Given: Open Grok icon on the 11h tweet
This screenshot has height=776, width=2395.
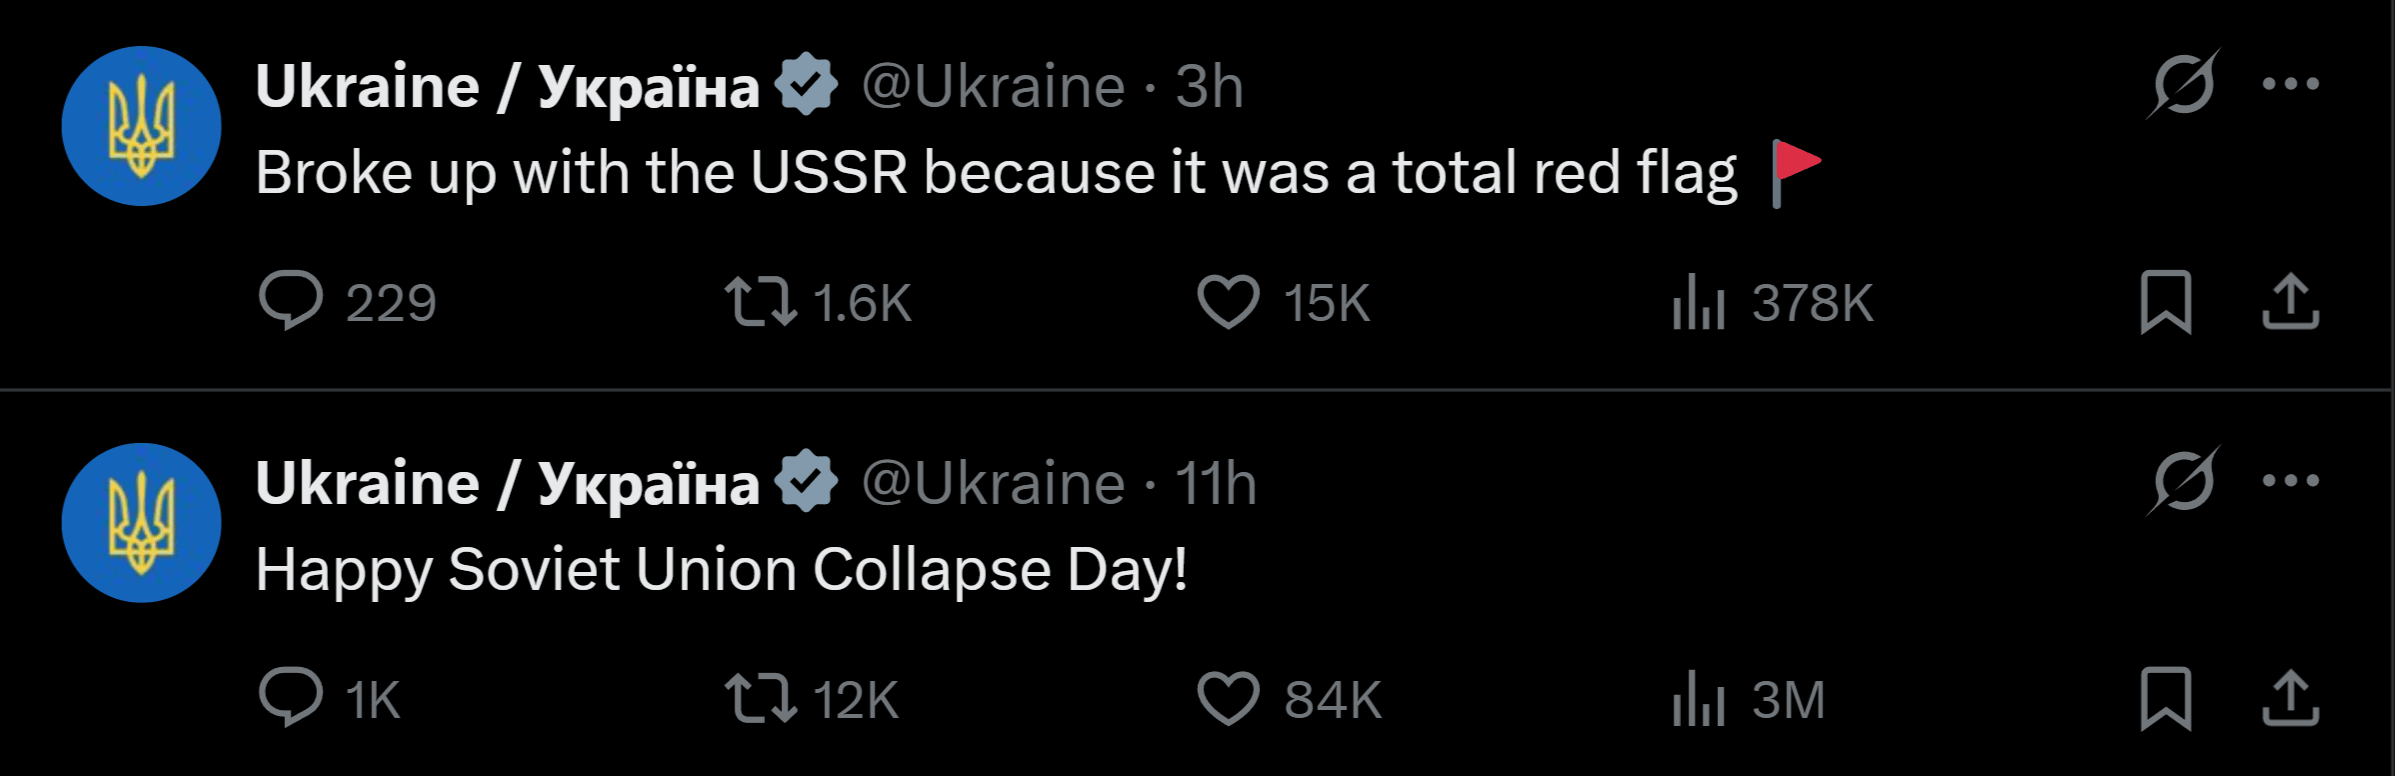Looking at the screenshot, I should [x=2183, y=481].
